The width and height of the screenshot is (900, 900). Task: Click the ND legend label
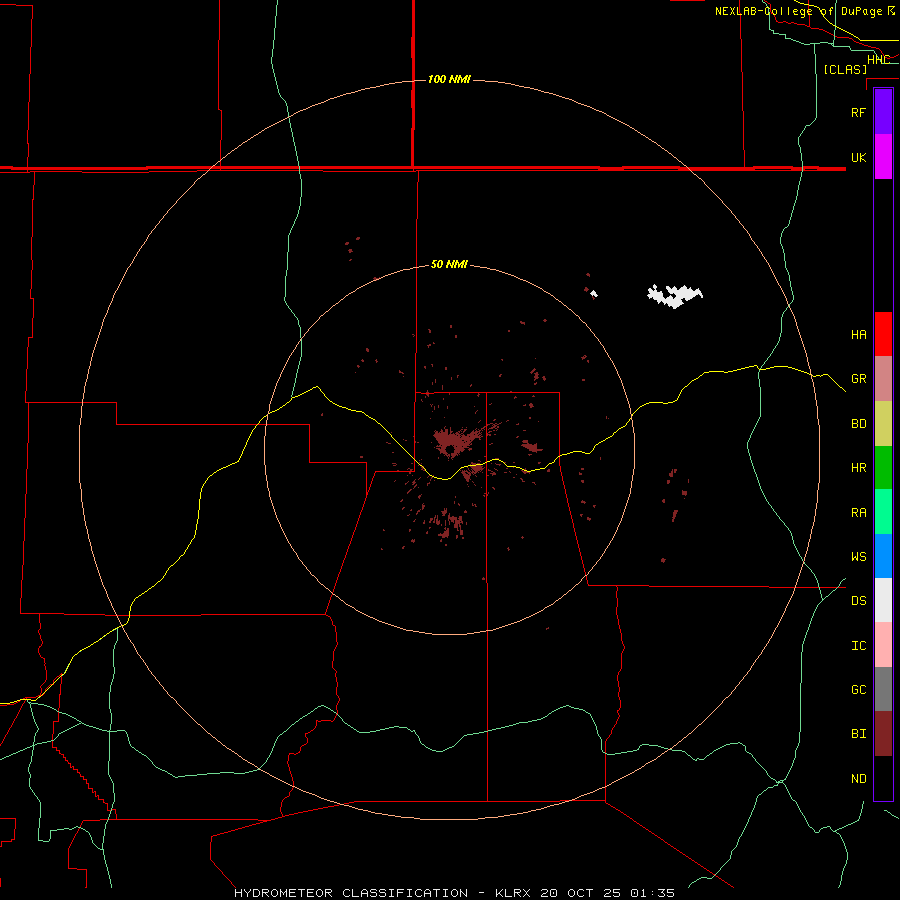point(858,779)
